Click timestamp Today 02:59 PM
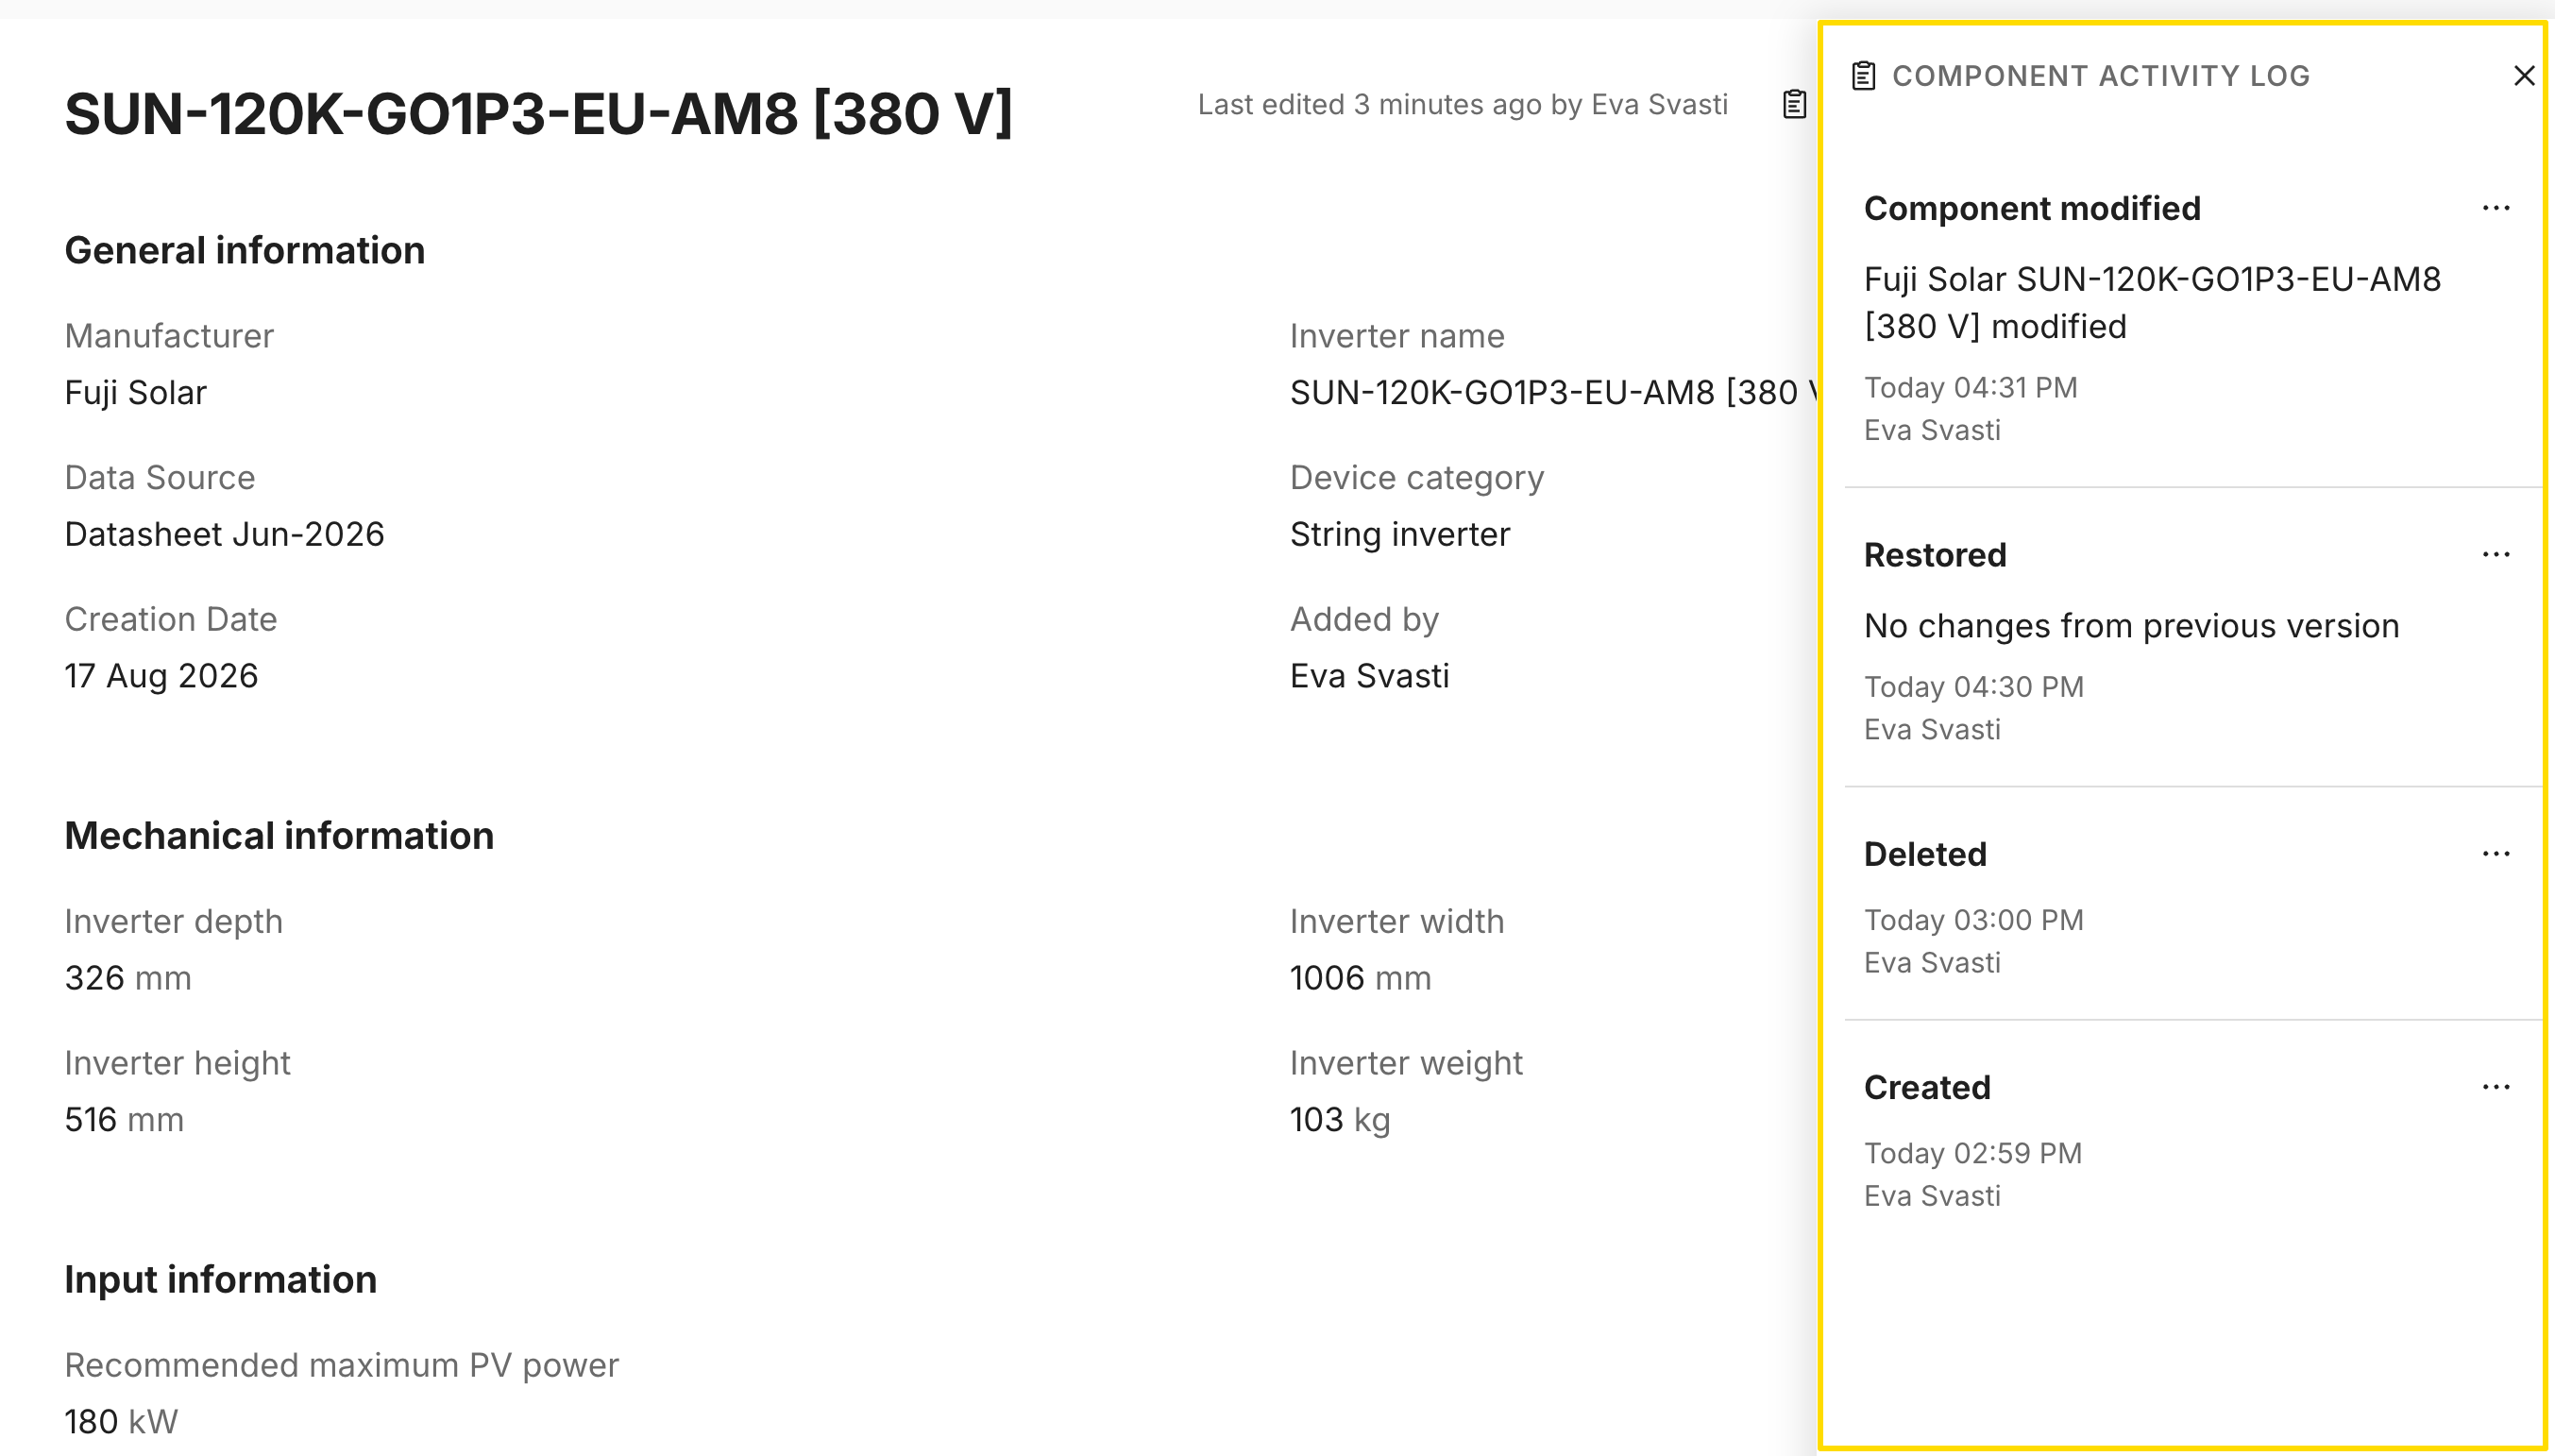This screenshot has width=2555, height=1456. click(1972, 1154)
